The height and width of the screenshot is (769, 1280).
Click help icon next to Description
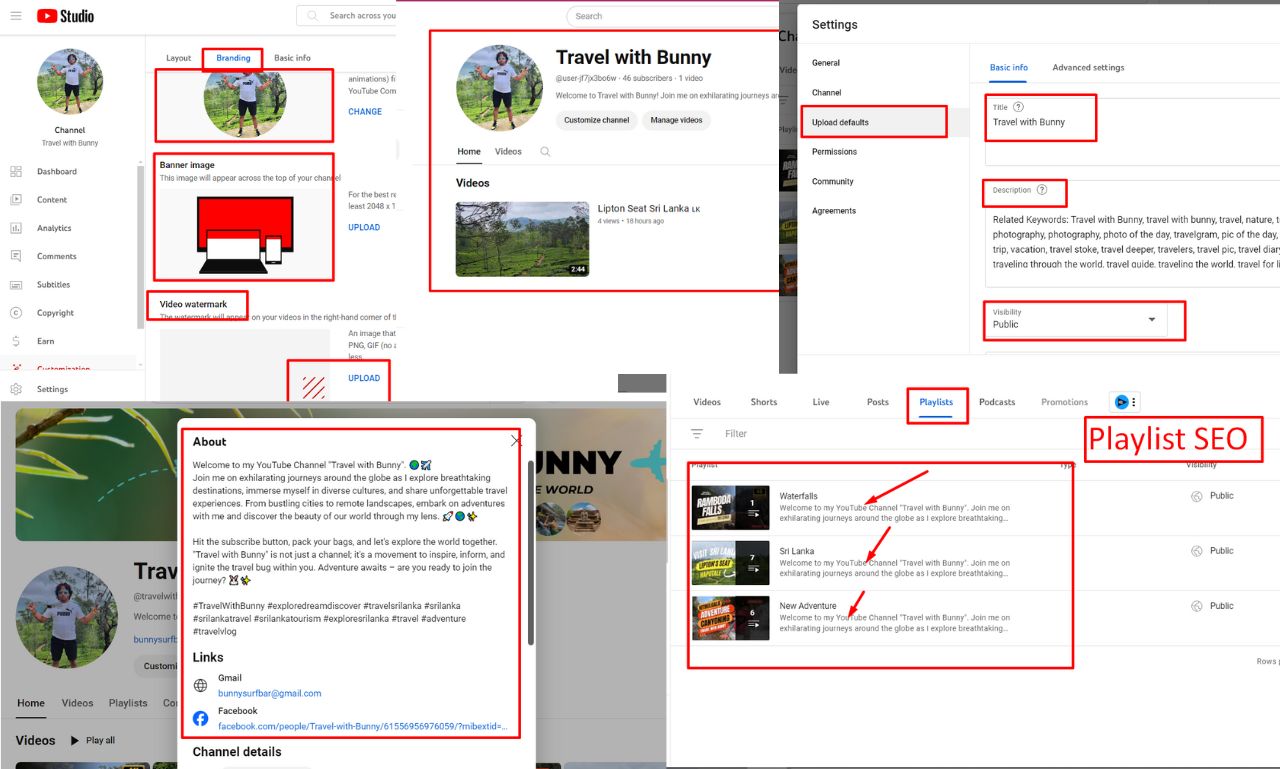coord(1042,190)
